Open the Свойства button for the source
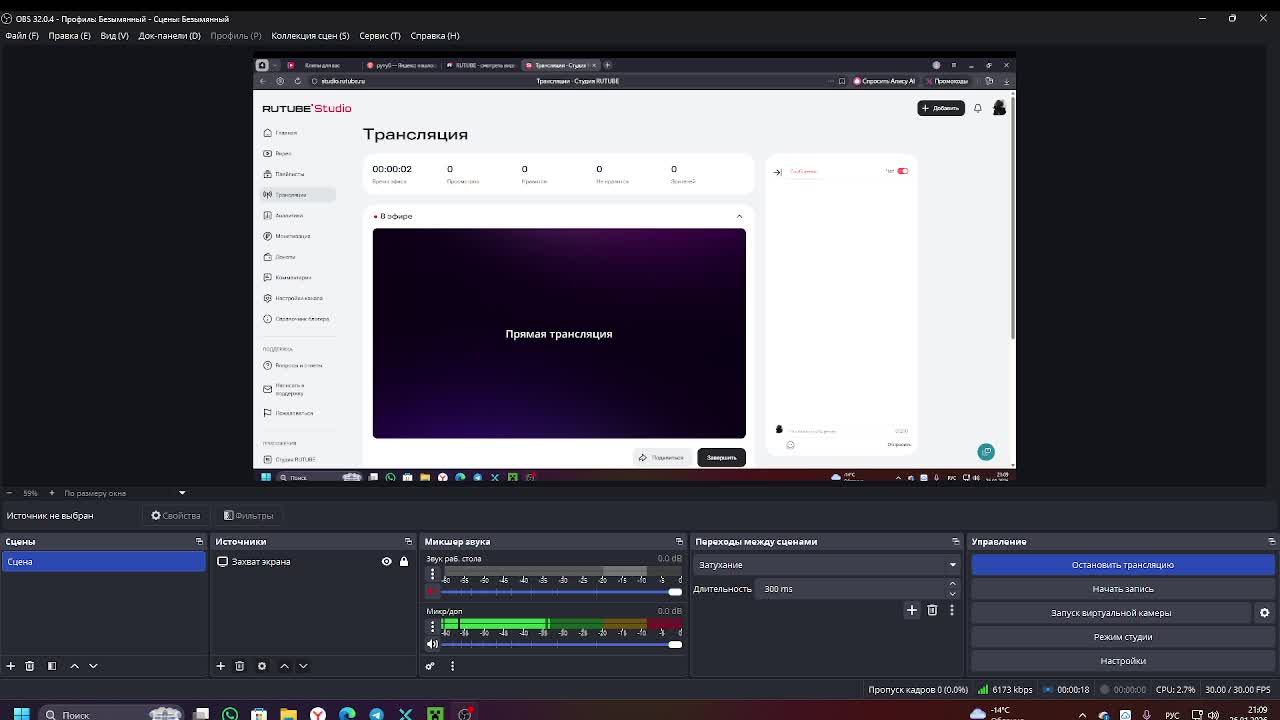 click(176, 516)
